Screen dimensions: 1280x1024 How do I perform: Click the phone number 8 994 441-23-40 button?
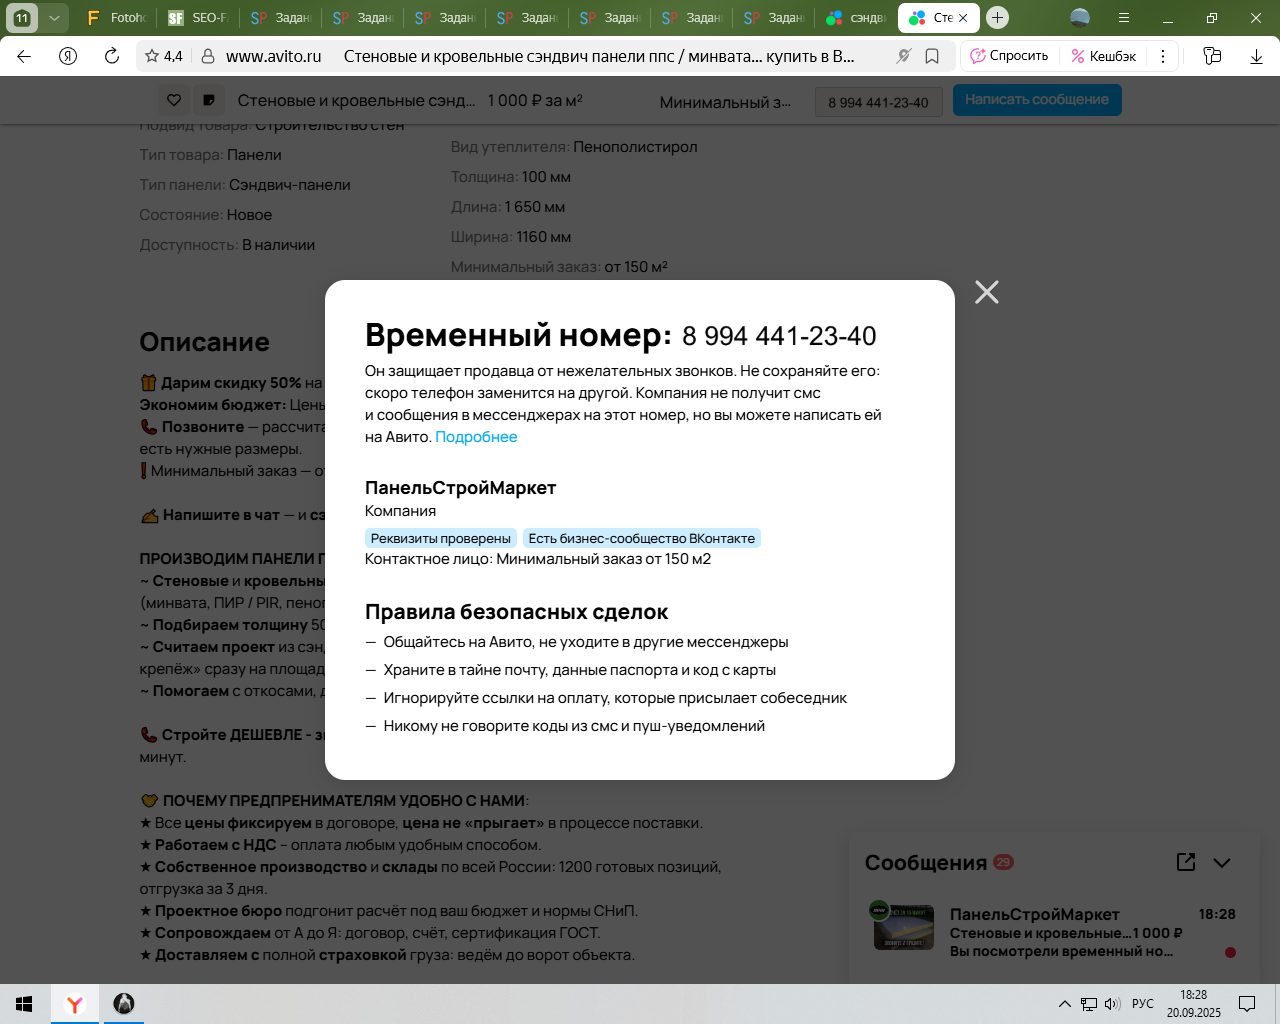[x=878, y=102]
